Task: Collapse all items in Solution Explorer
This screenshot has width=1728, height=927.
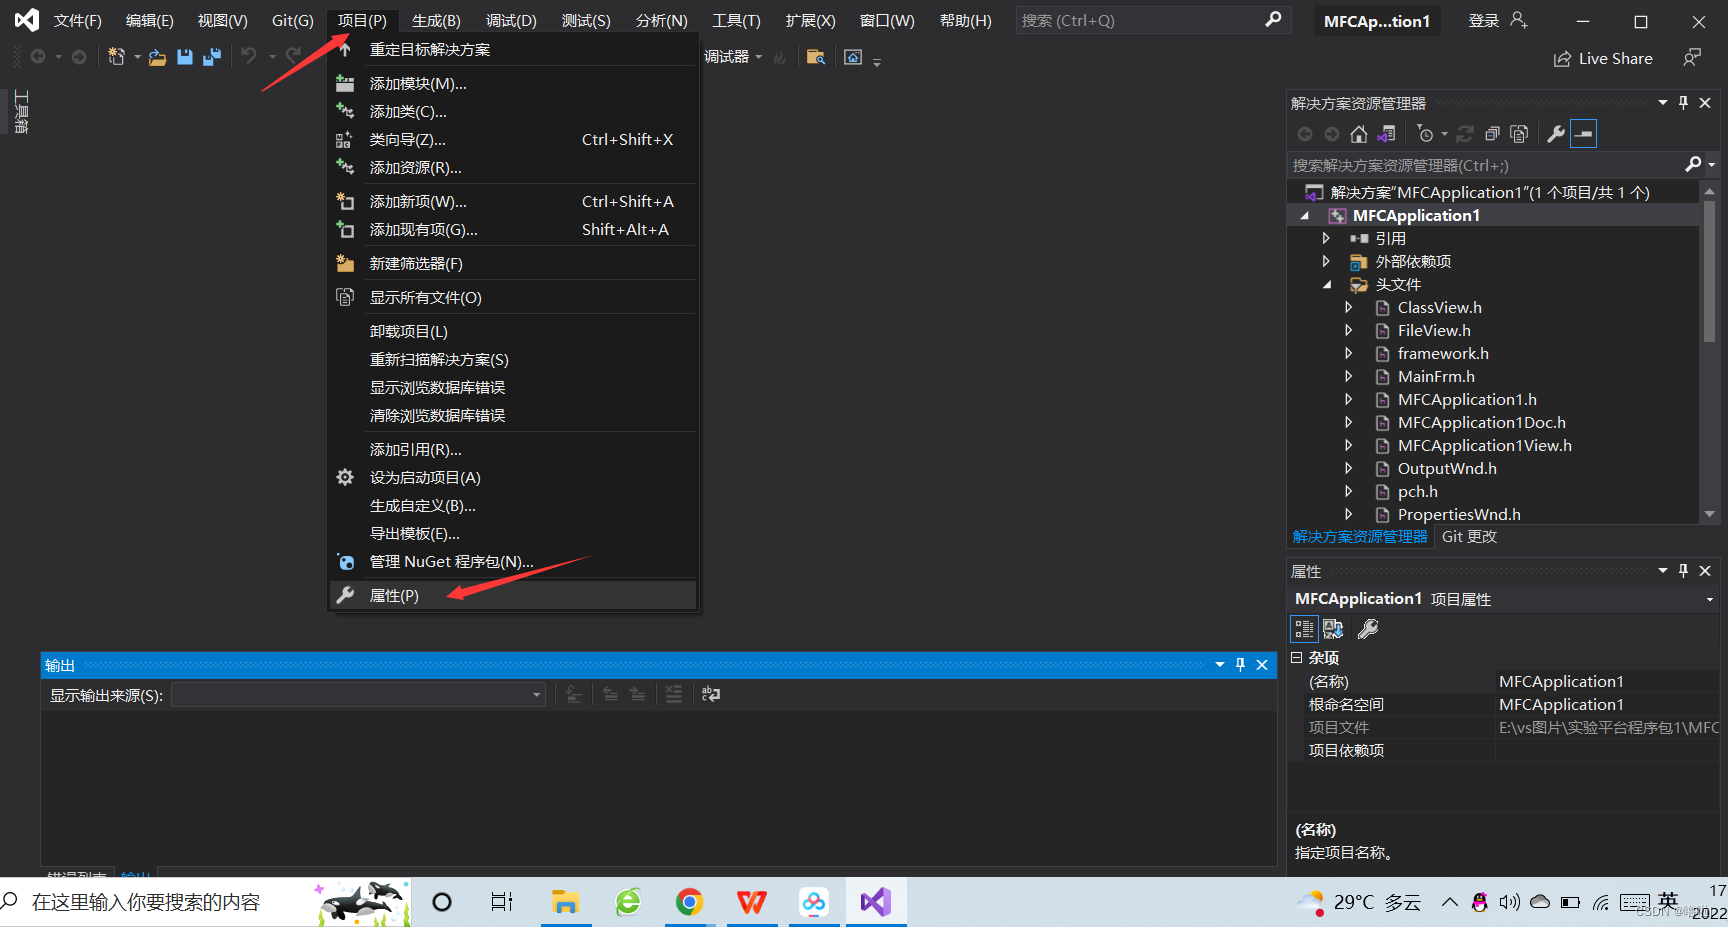Action: pos(1492,134)
